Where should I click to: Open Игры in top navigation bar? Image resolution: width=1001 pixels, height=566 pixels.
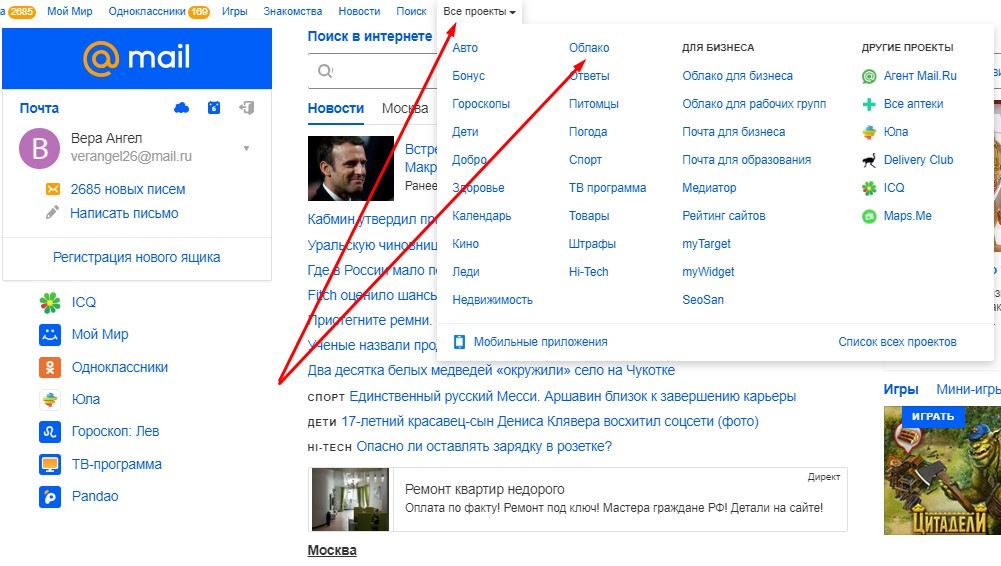[234, 11]
